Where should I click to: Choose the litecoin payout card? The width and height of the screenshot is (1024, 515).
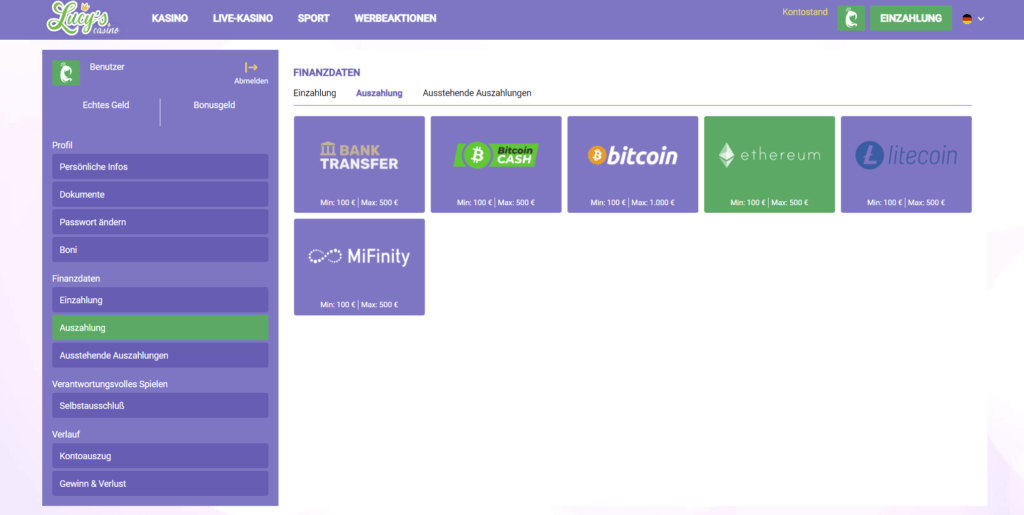click(906, 164)
